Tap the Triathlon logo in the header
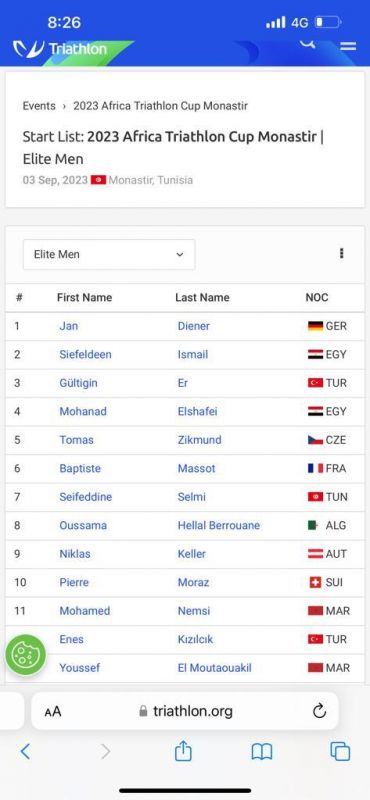370x800 pixels. 60,49
